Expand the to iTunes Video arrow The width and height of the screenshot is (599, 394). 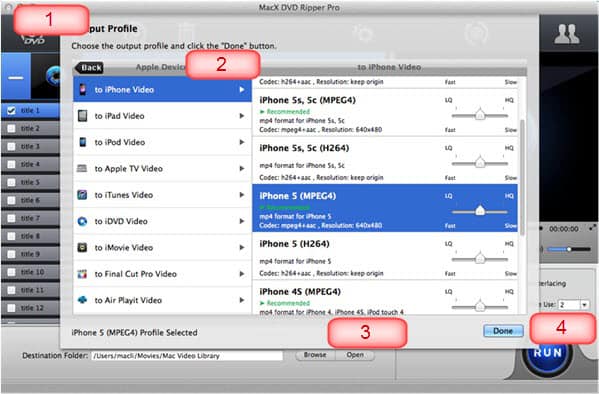(241, 195)
